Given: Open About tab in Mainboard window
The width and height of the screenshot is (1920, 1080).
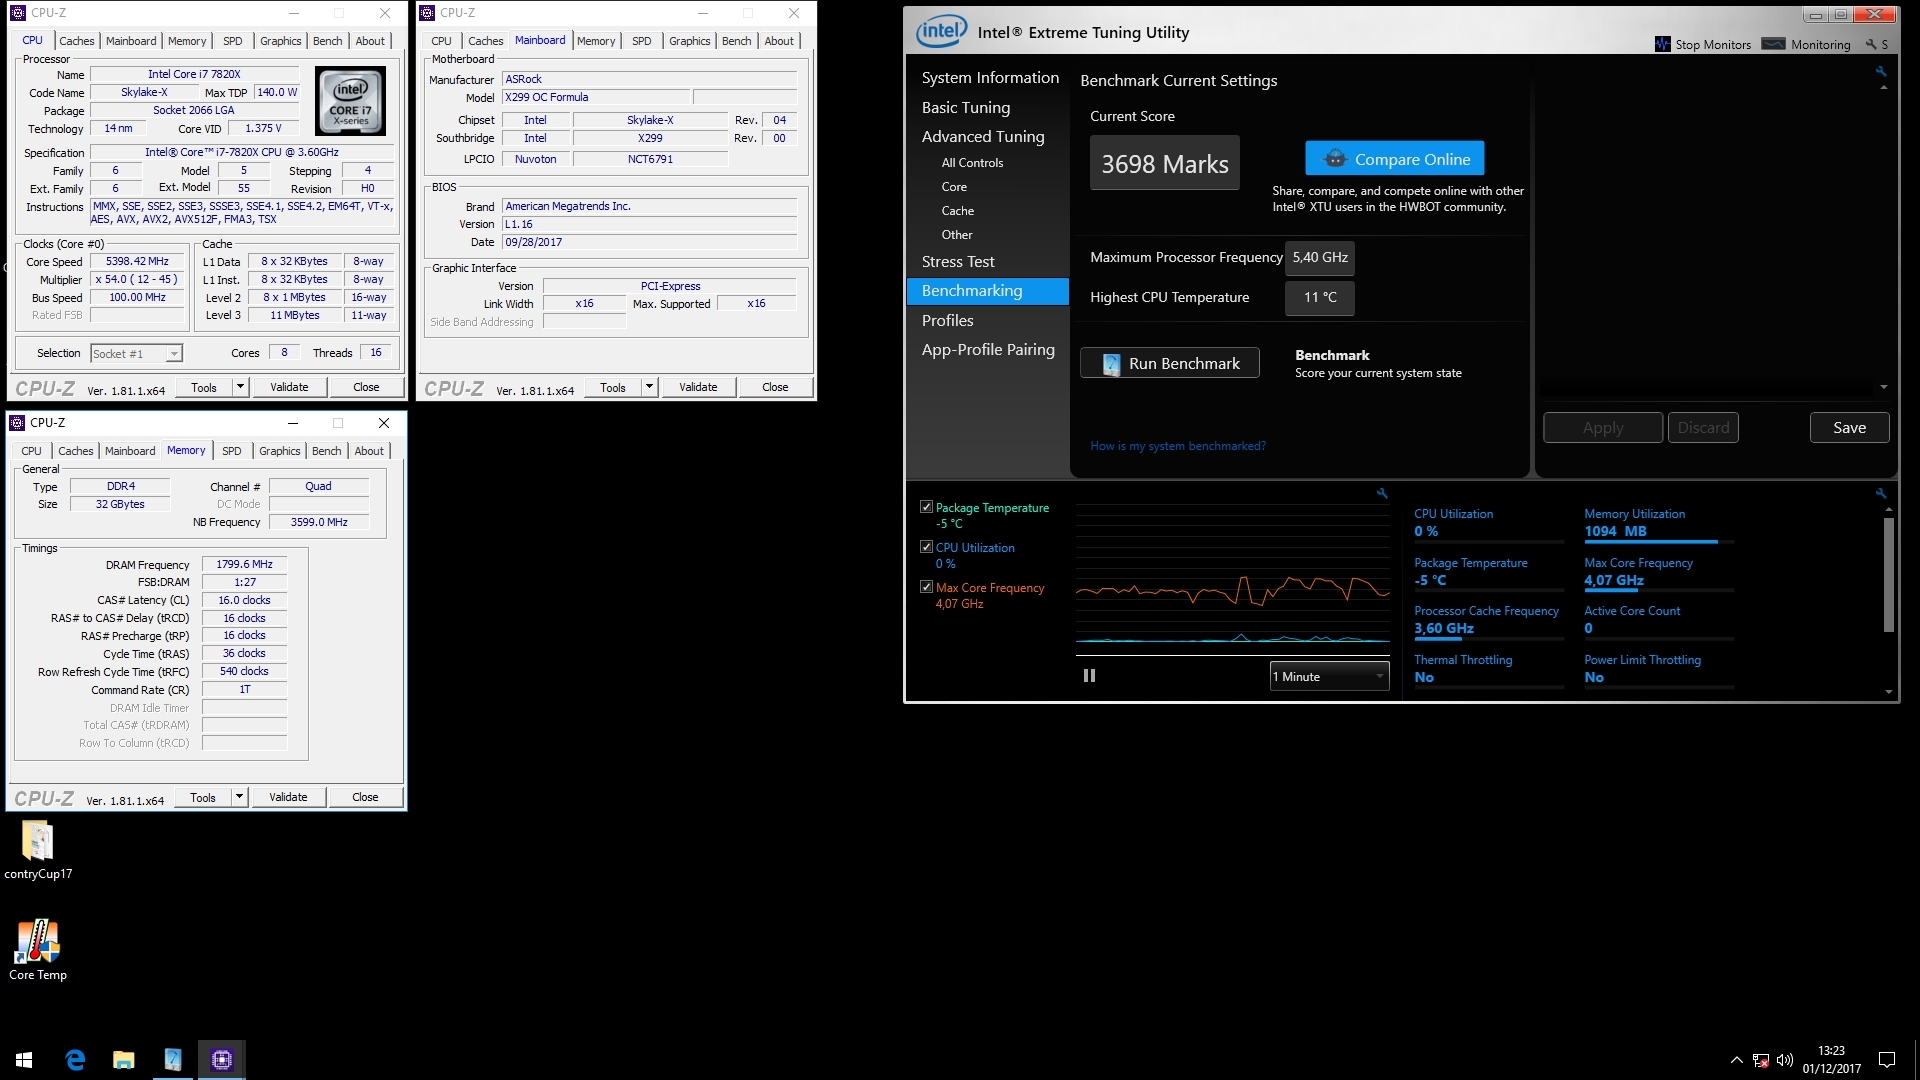Looking at the screenshot, I should tap(779, 41).
